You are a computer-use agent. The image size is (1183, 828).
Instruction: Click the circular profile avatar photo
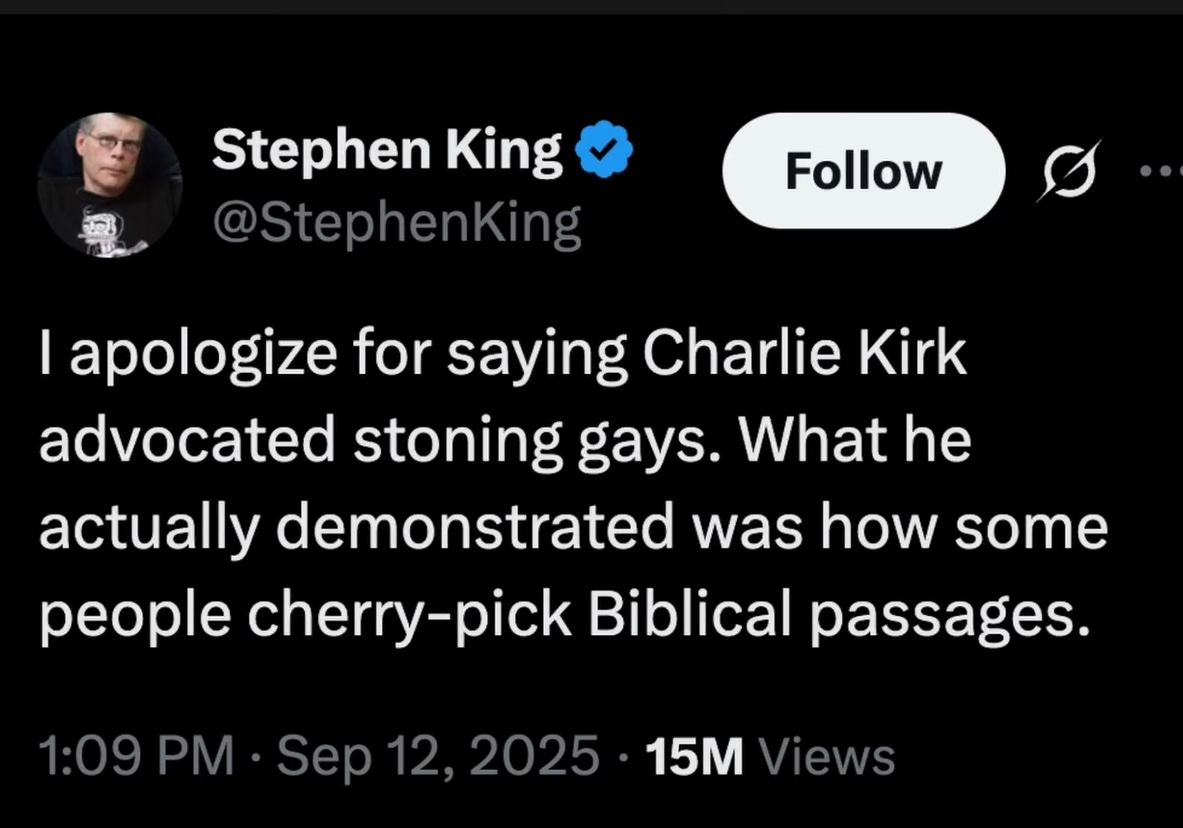(109, 185)
